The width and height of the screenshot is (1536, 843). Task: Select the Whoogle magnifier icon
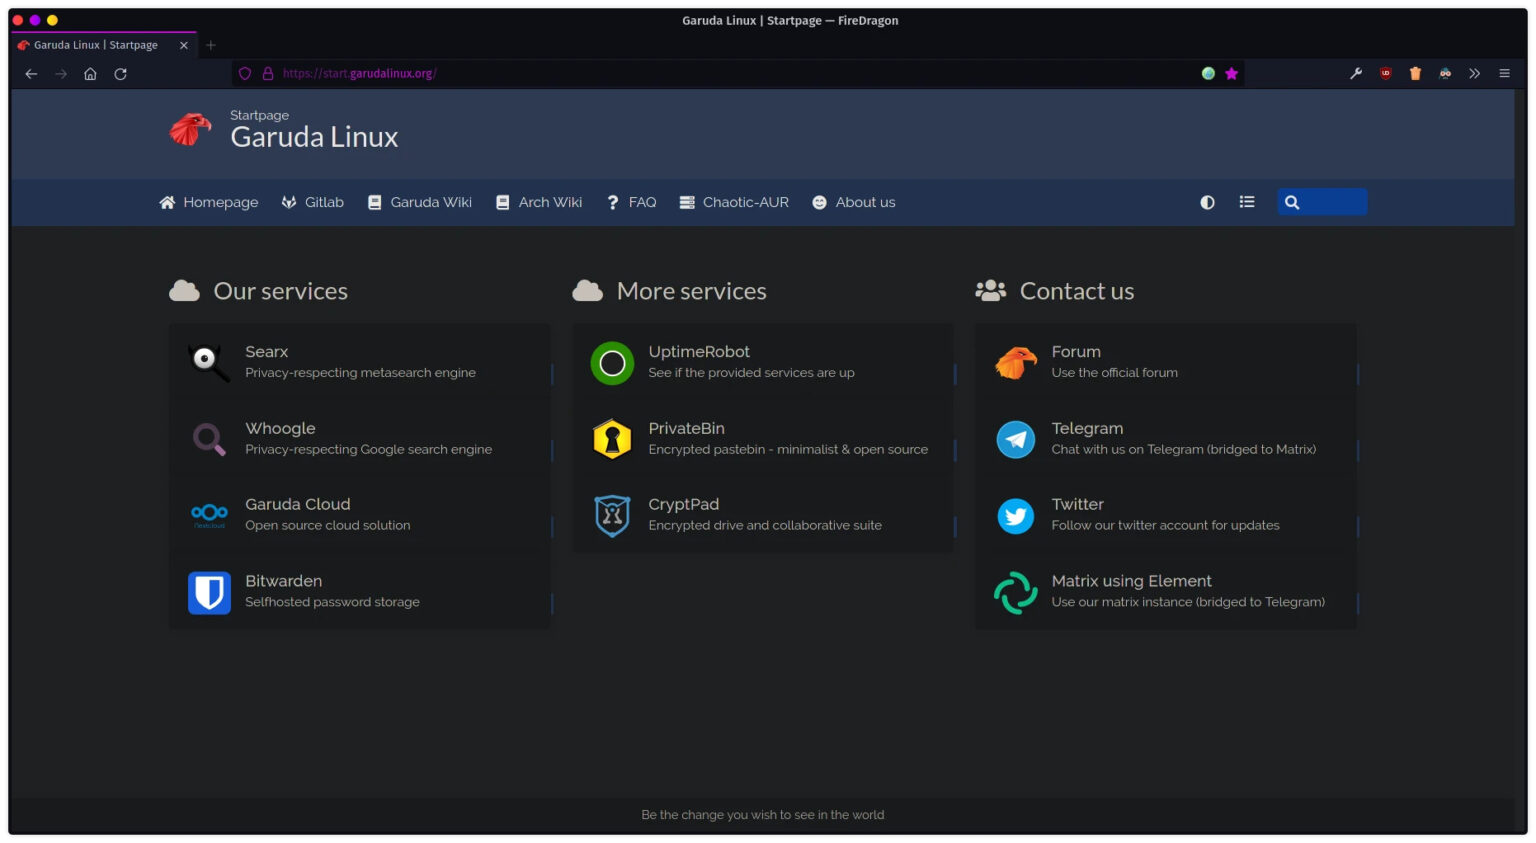[208, 439]
